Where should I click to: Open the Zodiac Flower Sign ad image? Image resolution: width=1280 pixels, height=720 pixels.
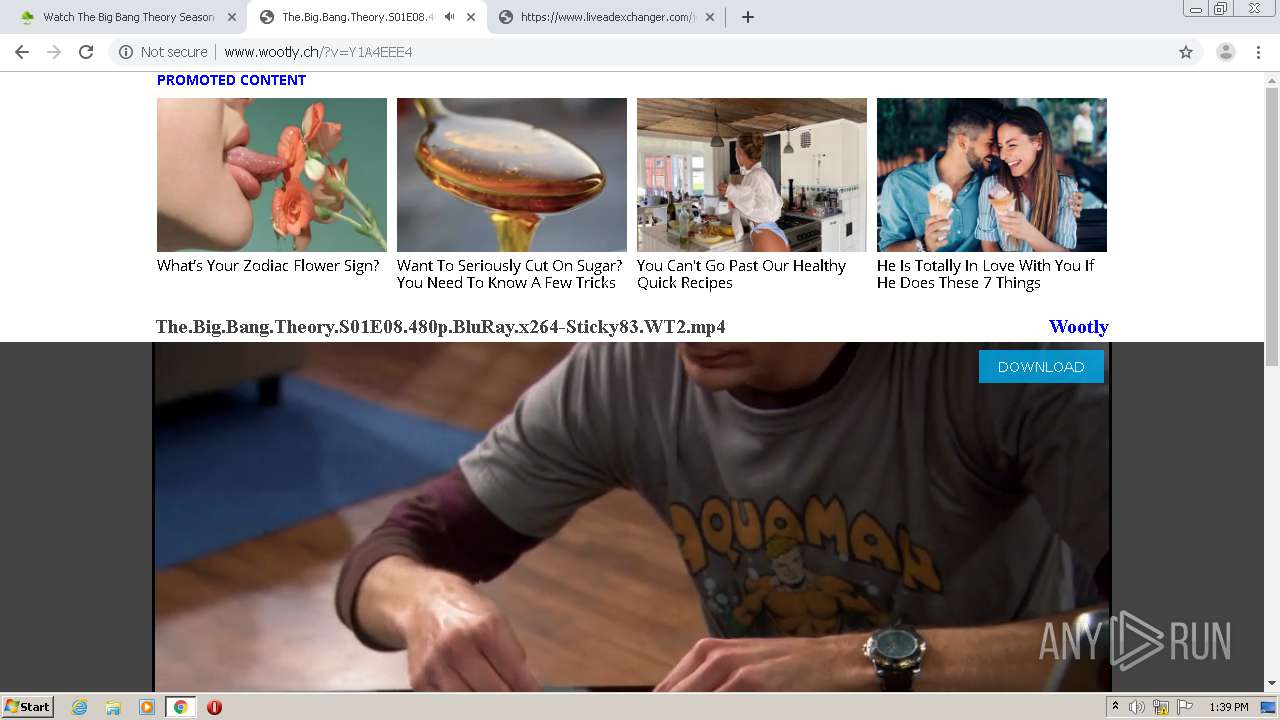click(x=272, y=175)
